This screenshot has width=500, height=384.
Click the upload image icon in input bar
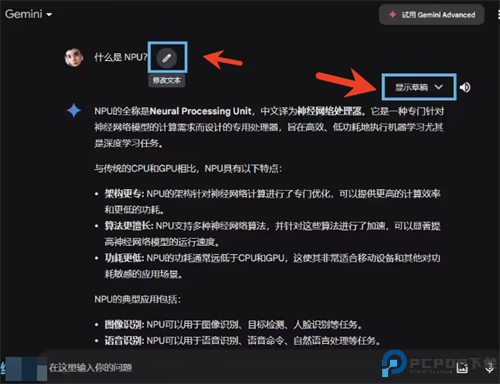click(462, 368)
